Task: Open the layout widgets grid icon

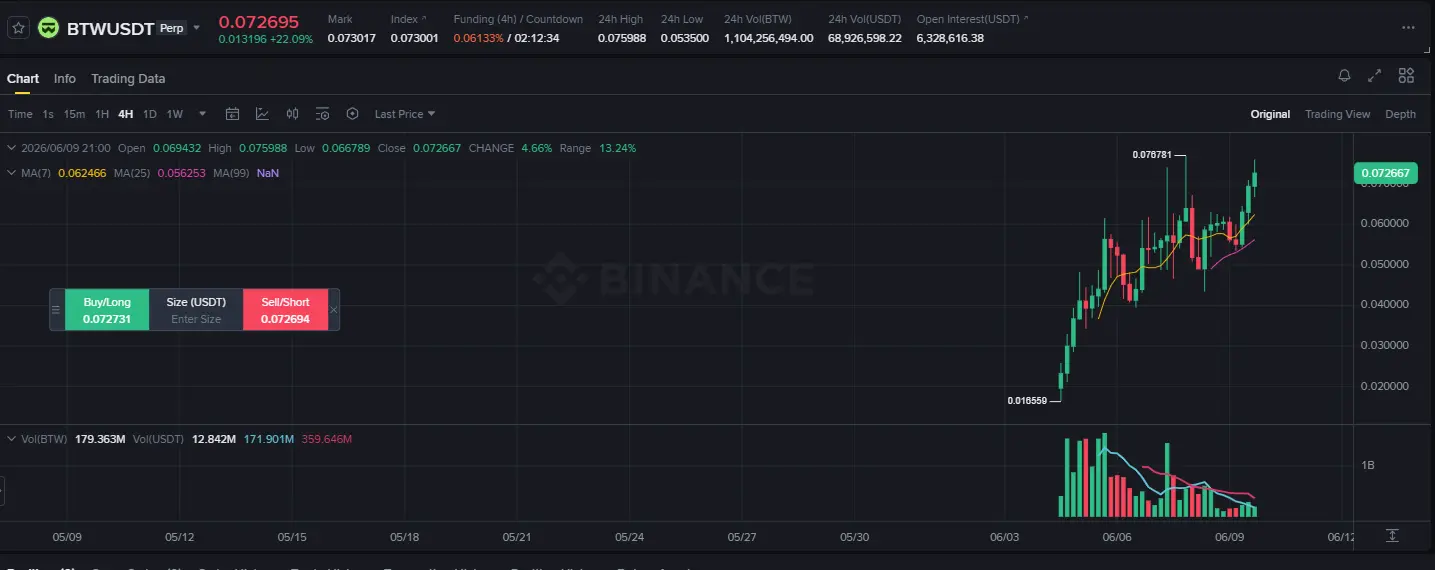Action: [1406, 75]
